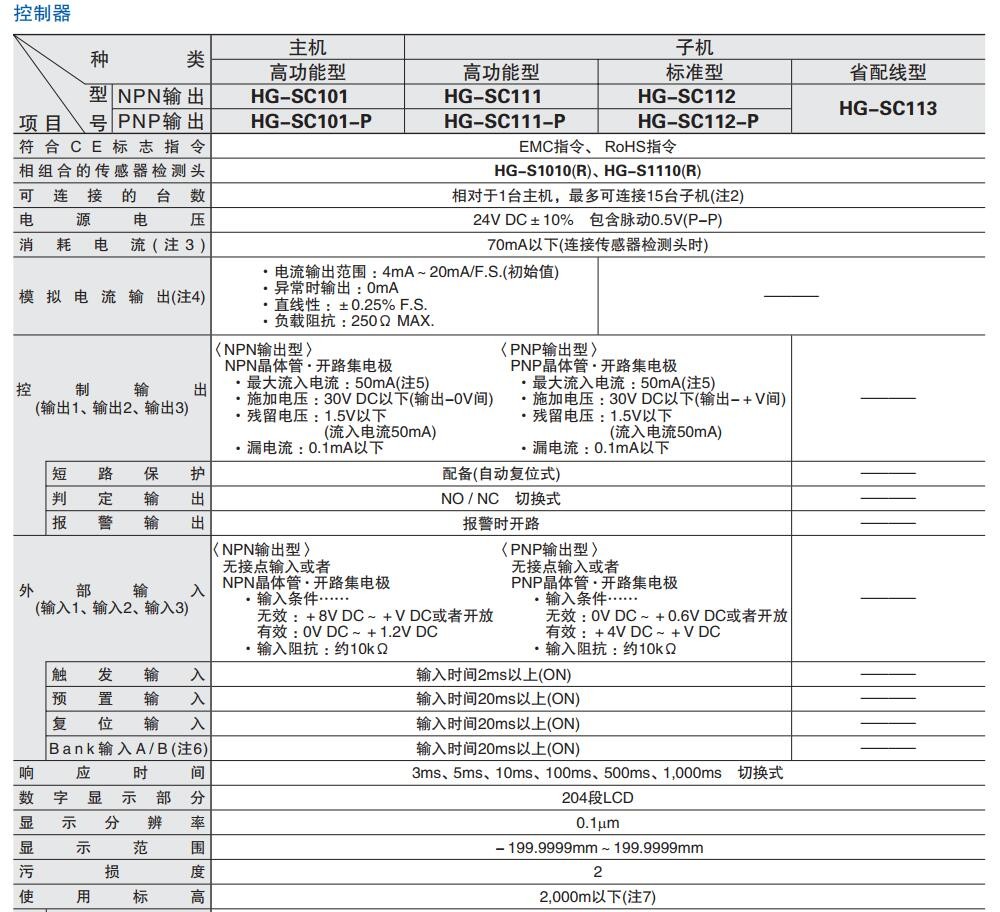Screen dimensions: 1000x912
Task: Select the HG-SC112 model cell
Action: click(694, 97)
